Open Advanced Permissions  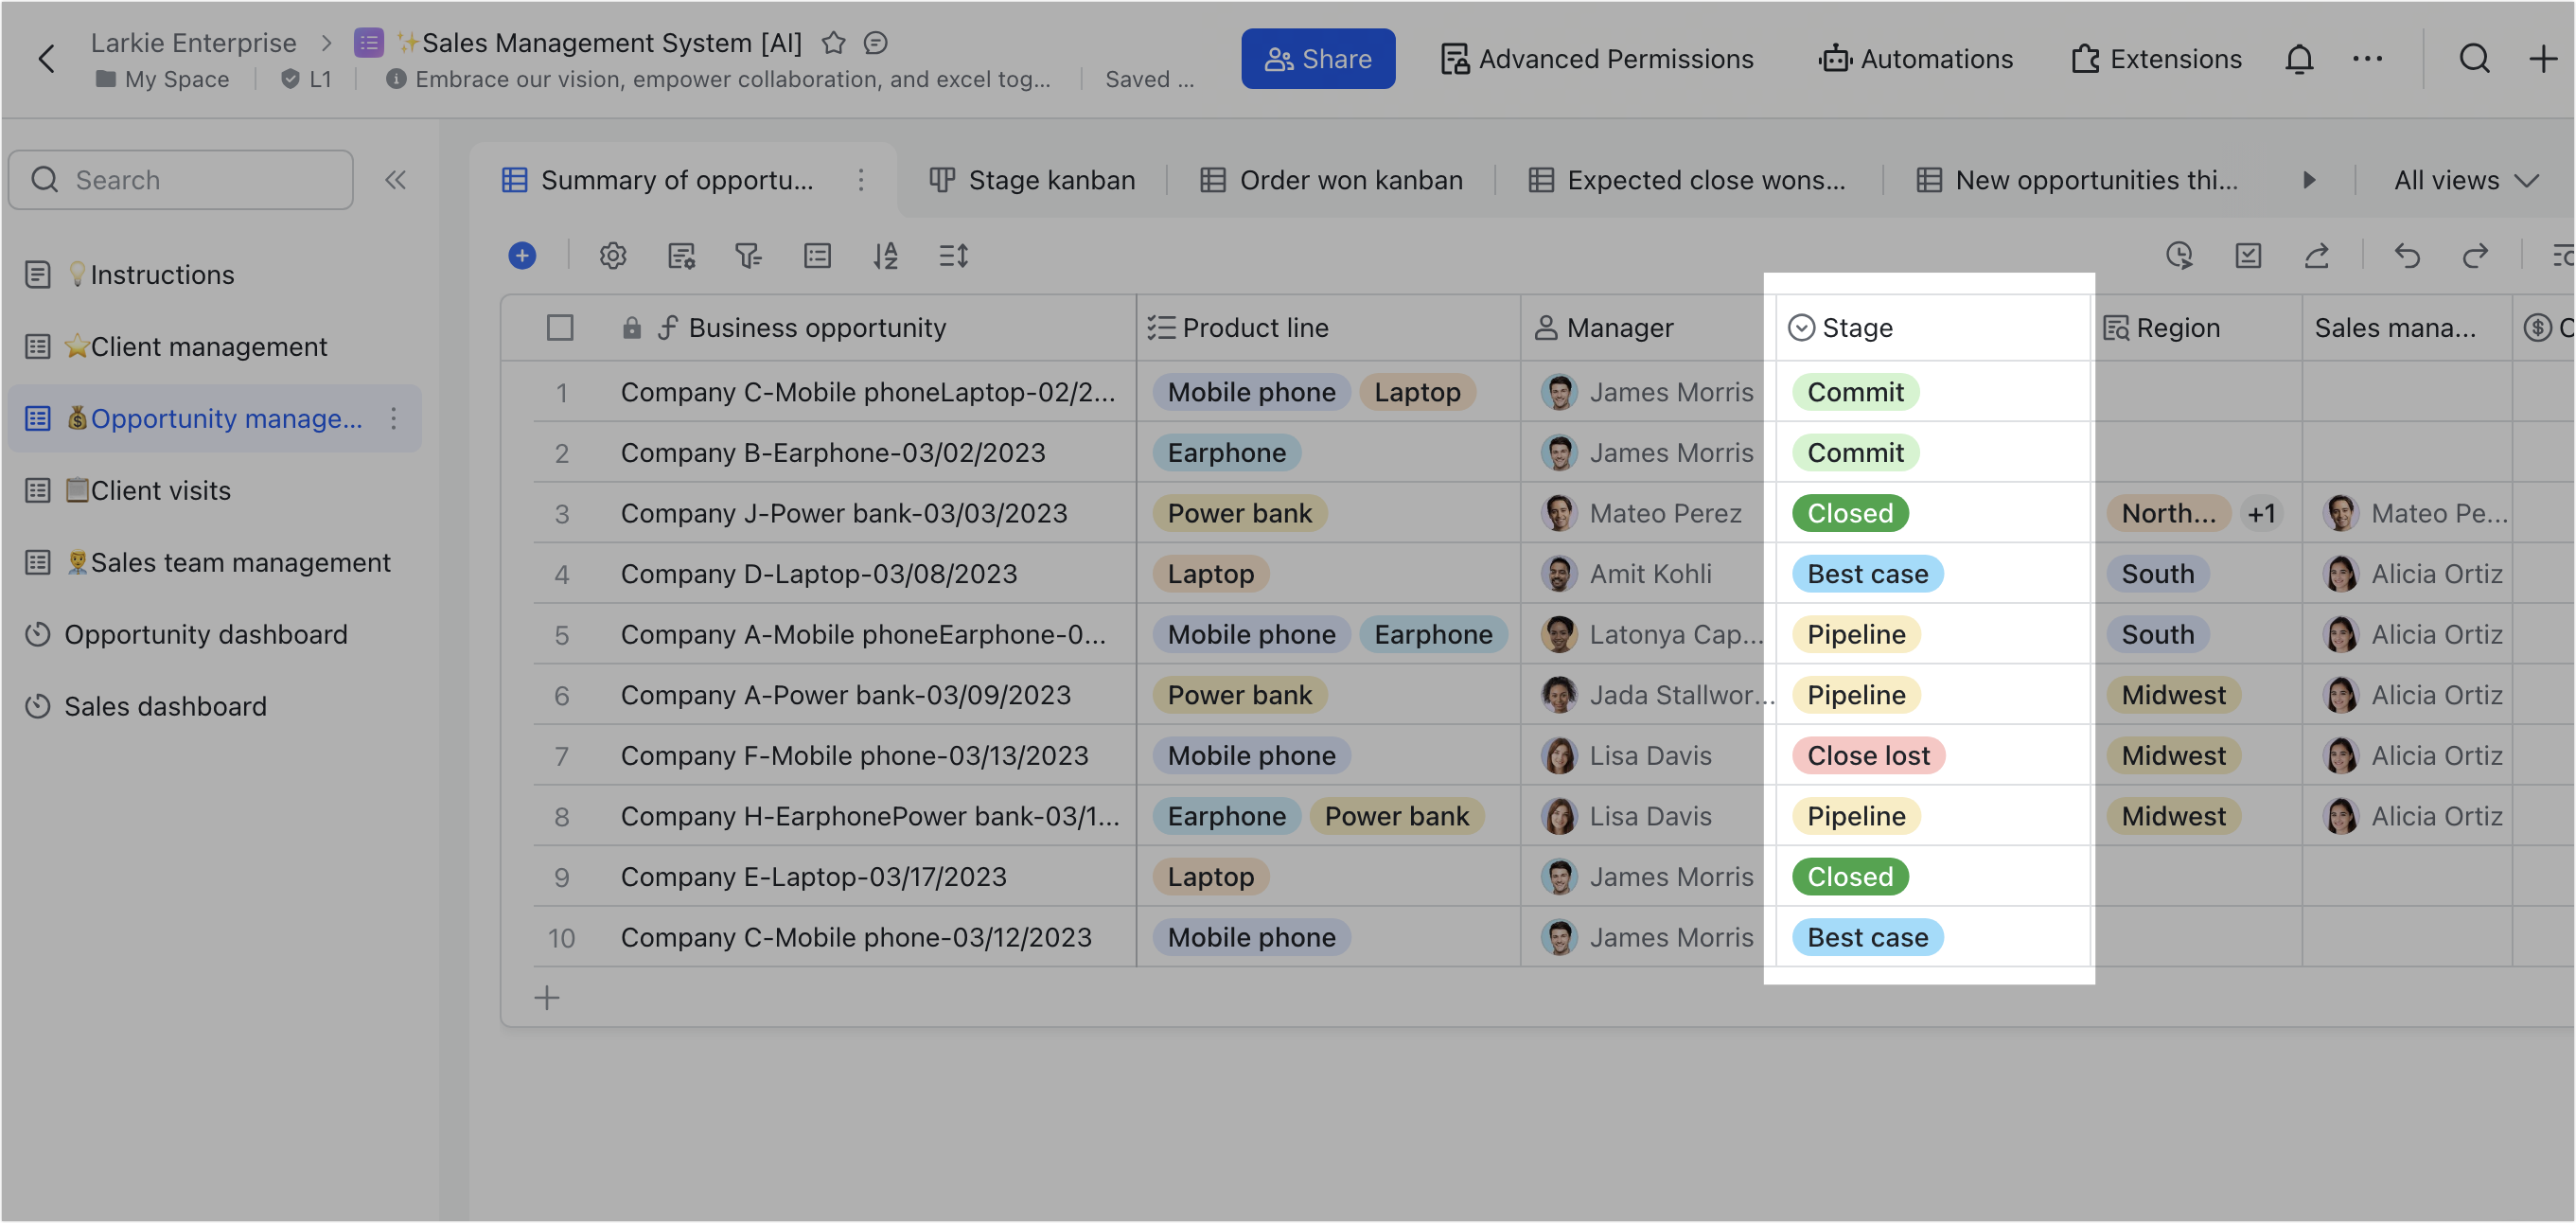1597,59
